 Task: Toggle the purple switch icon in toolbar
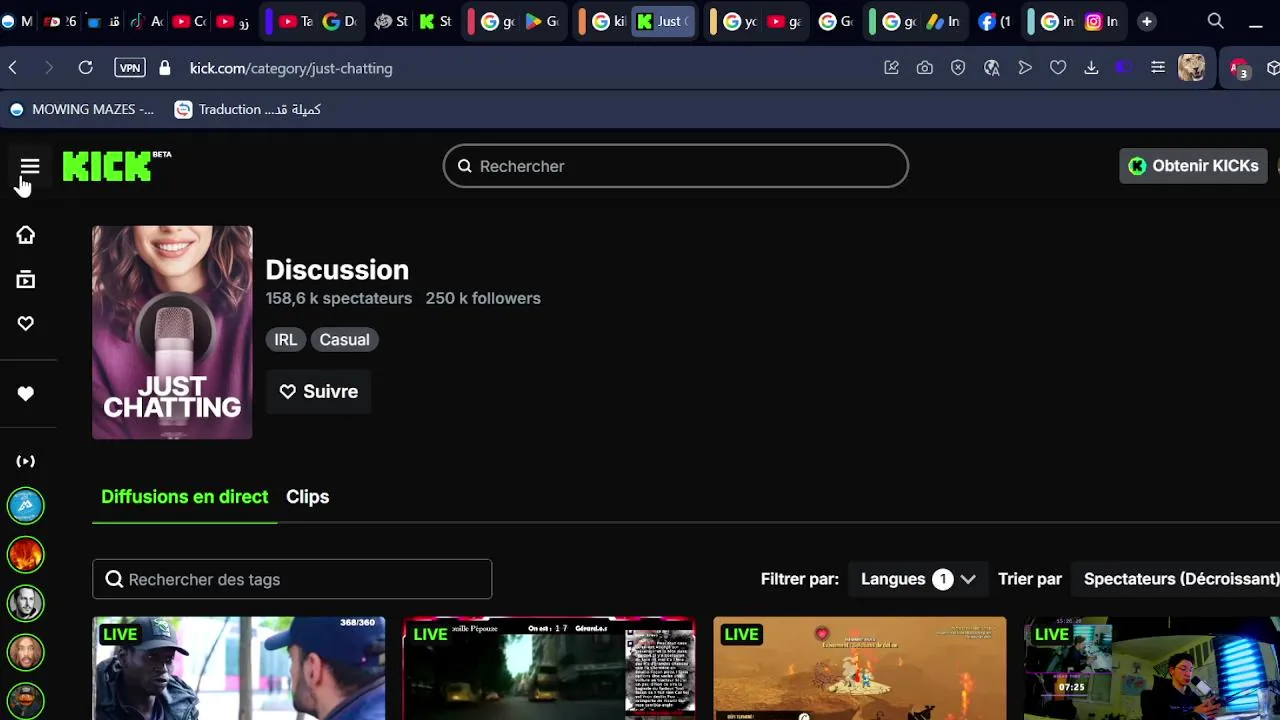click(x=1124, y=67)
